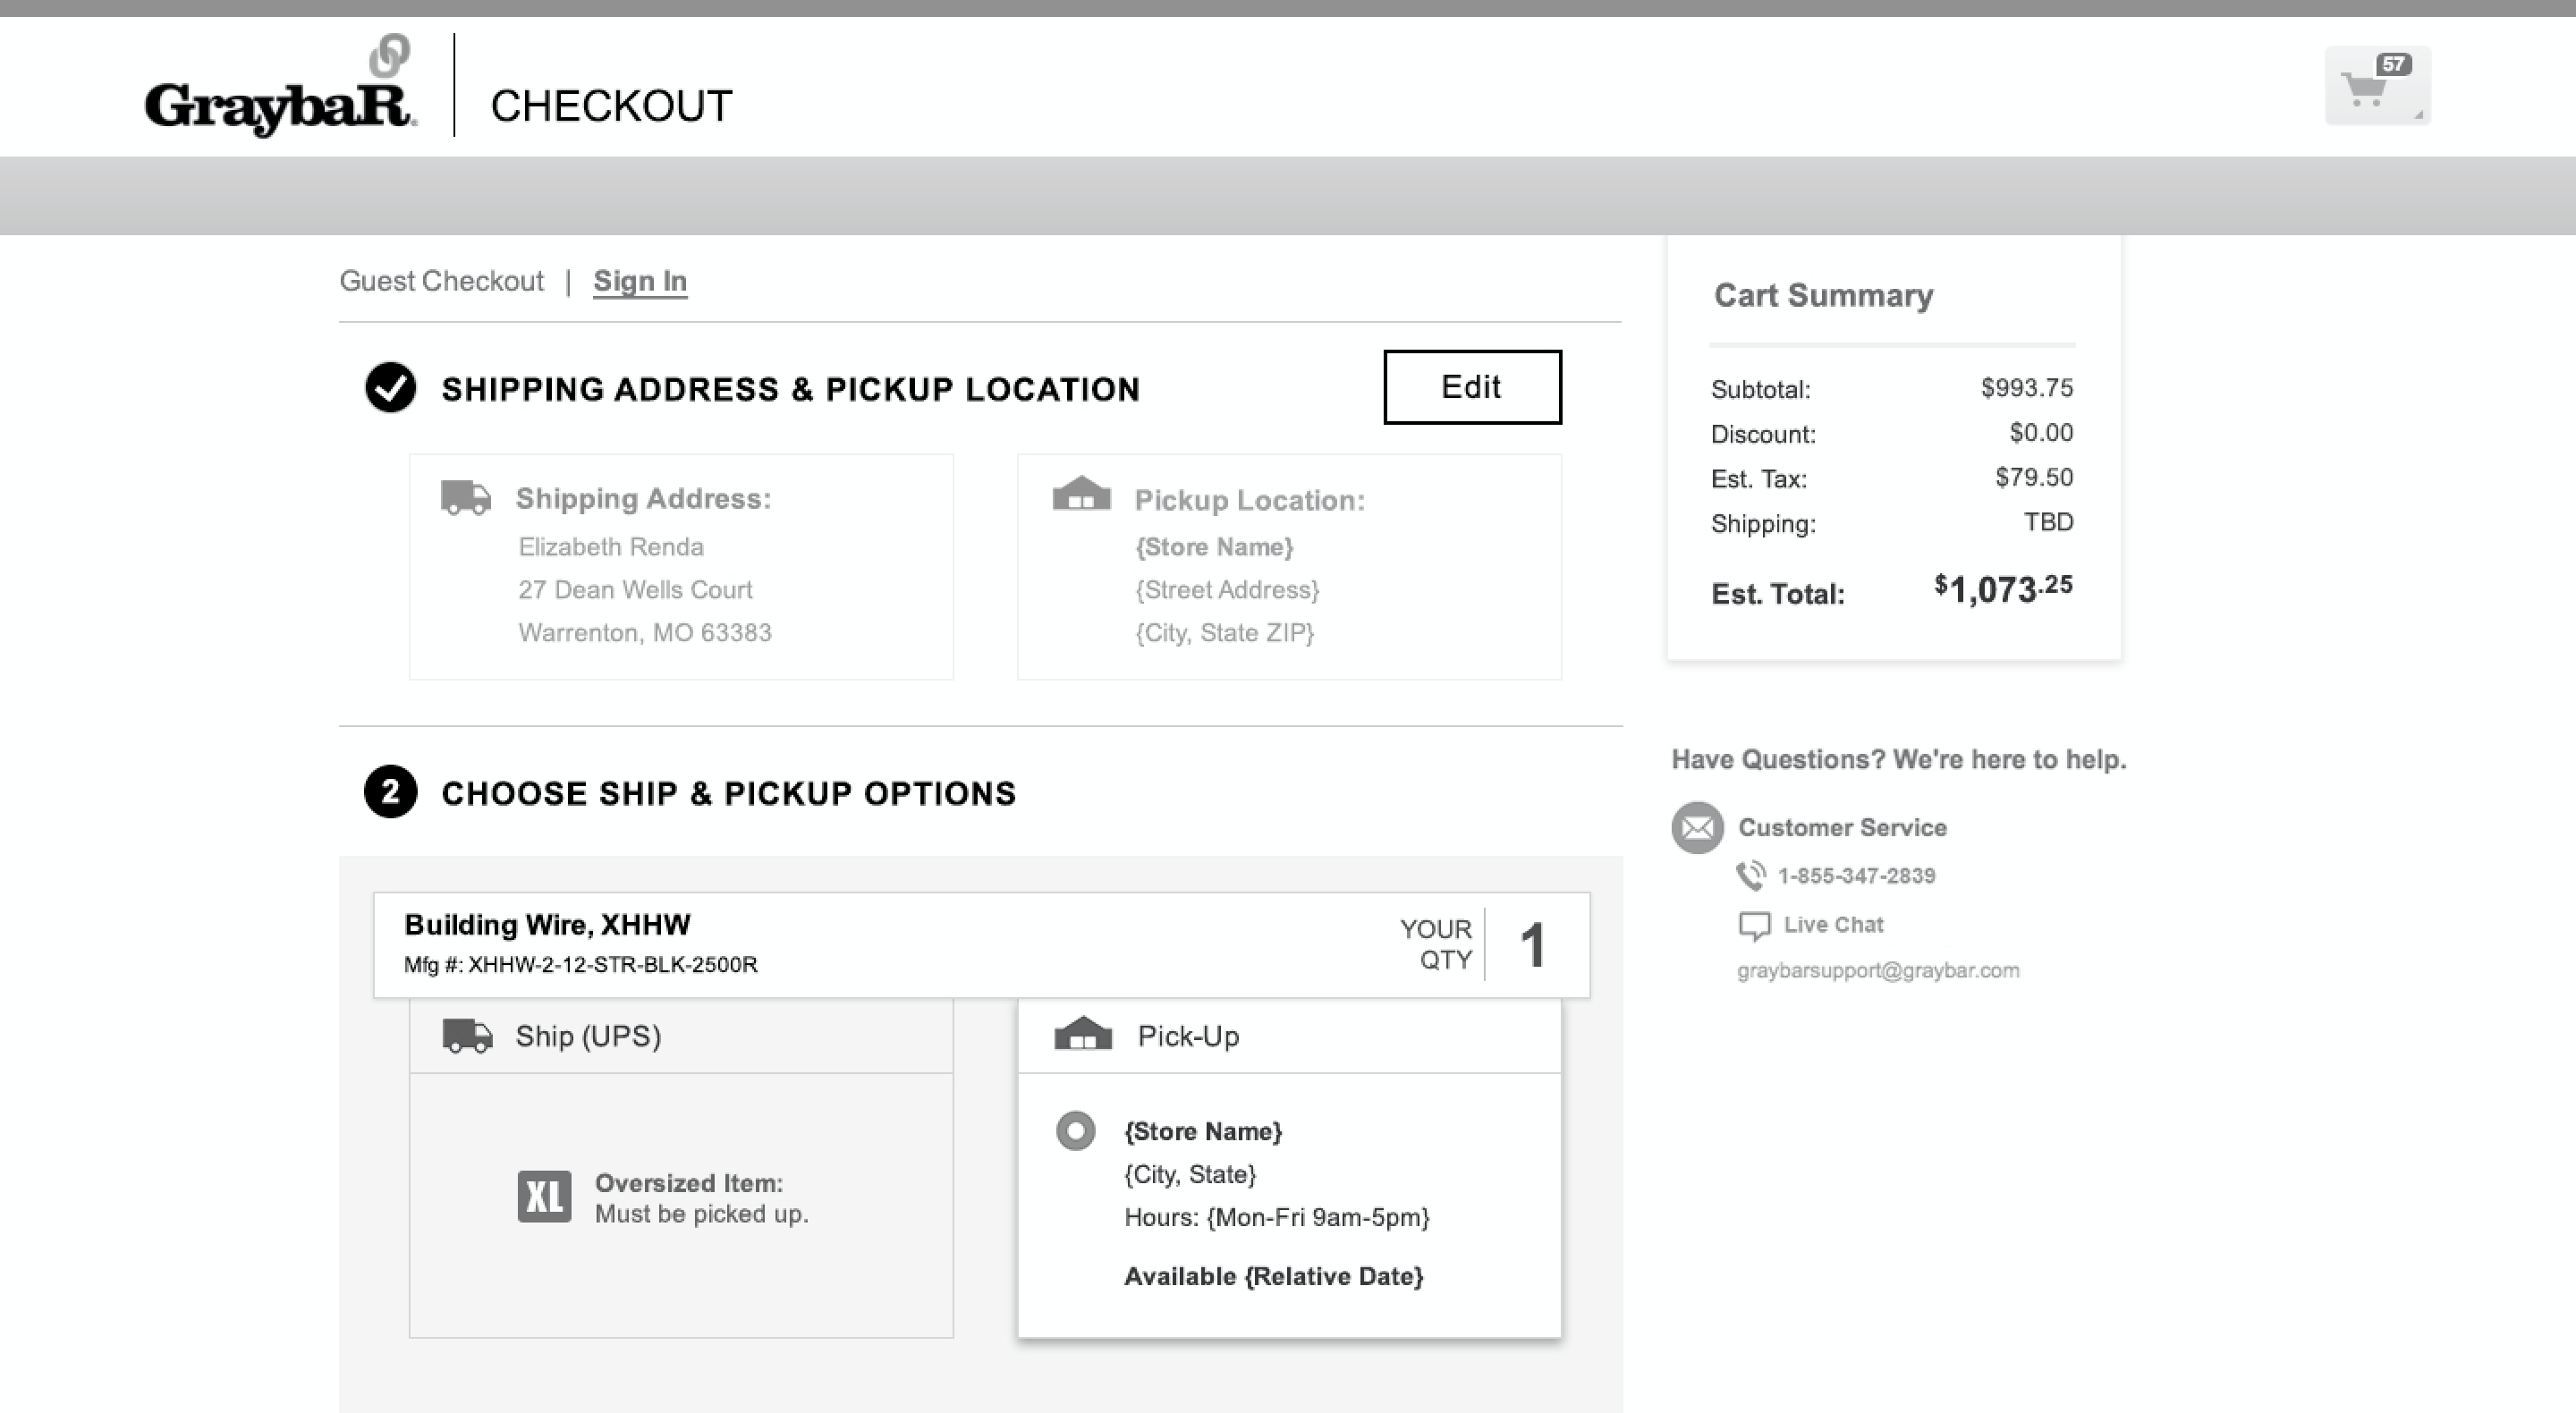Click the quantity field for Building Wire, XHHW
The height and width of the screenshot is (1413, 2576).
pos(1533,944)
